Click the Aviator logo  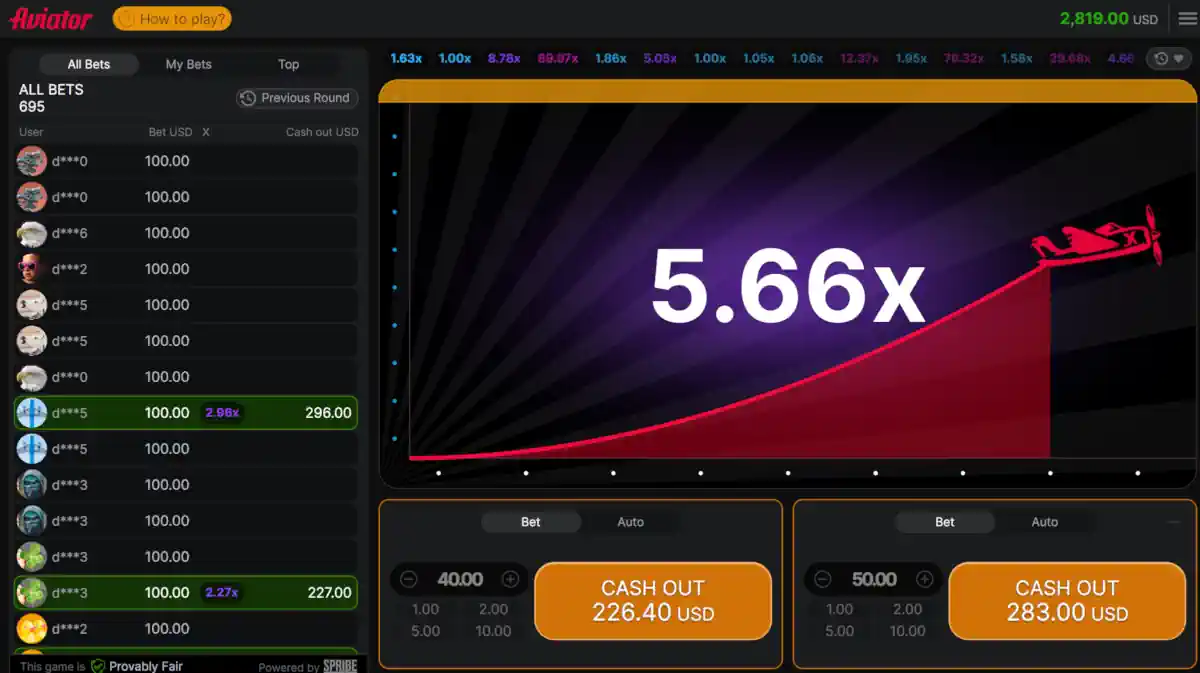click(51, 19)
